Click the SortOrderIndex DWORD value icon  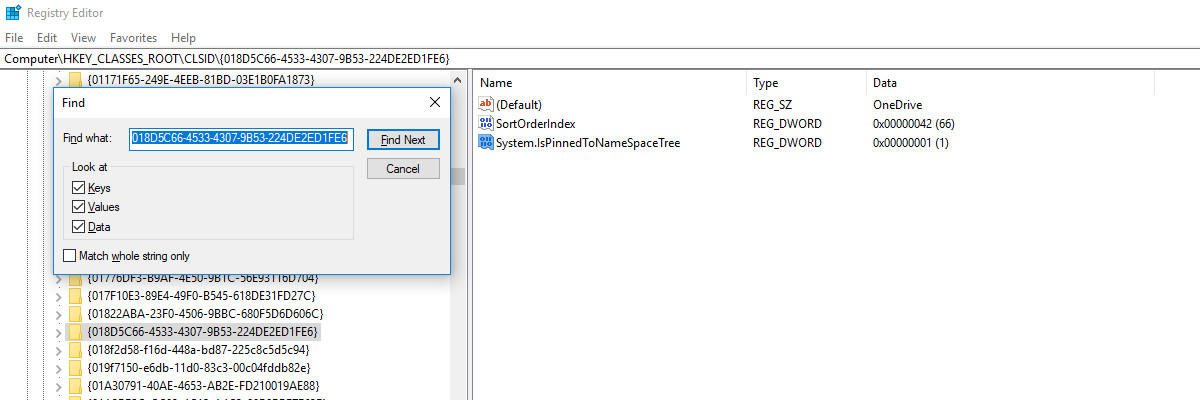pyautogui.click(x=487, y=123)
